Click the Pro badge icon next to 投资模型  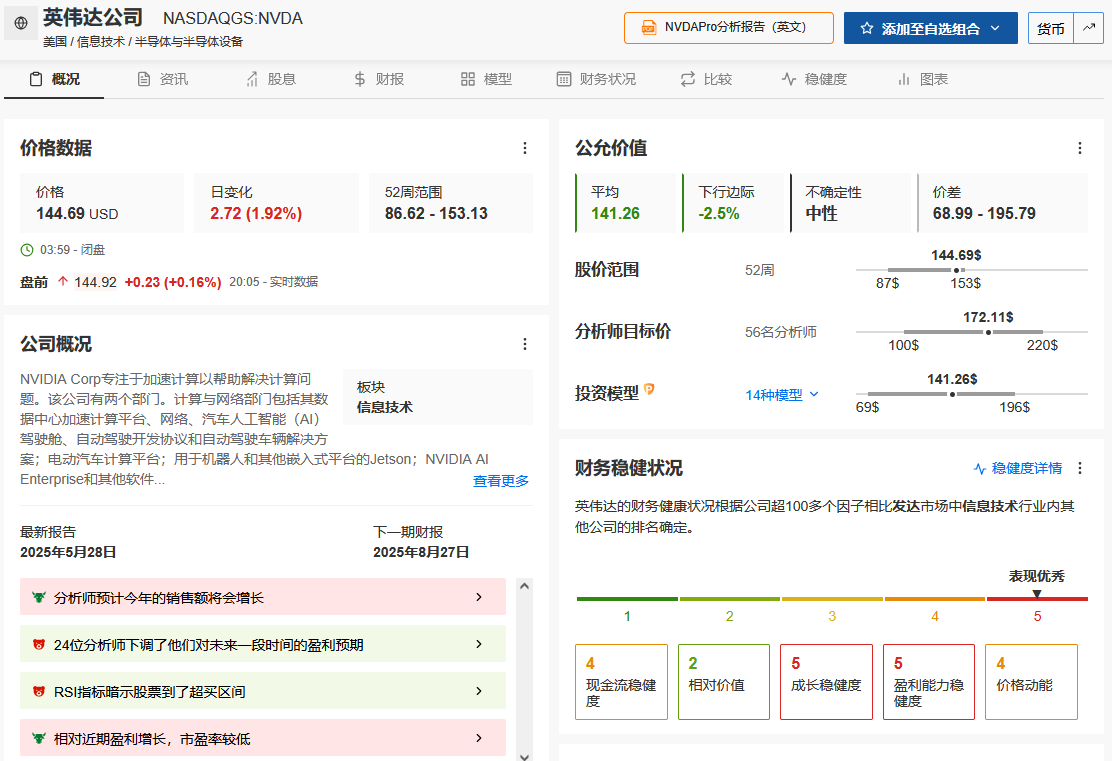tap(650, 389)
